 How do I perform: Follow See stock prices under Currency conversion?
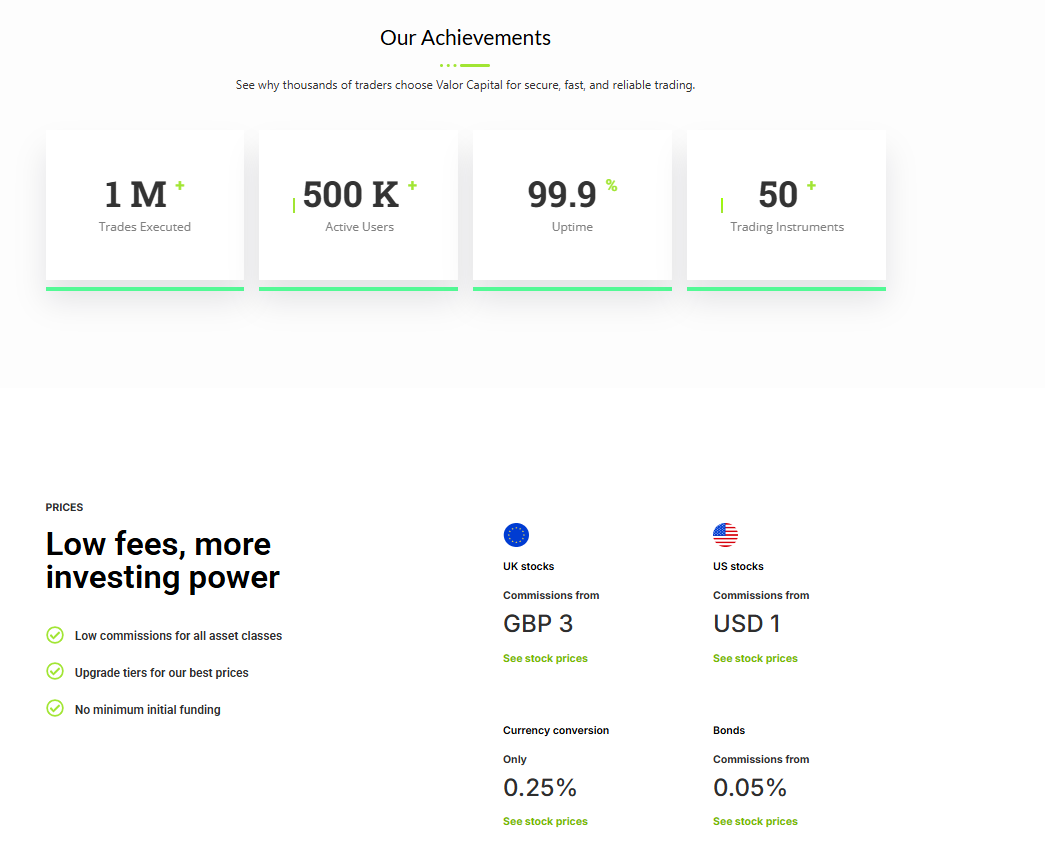coord(545,821)
